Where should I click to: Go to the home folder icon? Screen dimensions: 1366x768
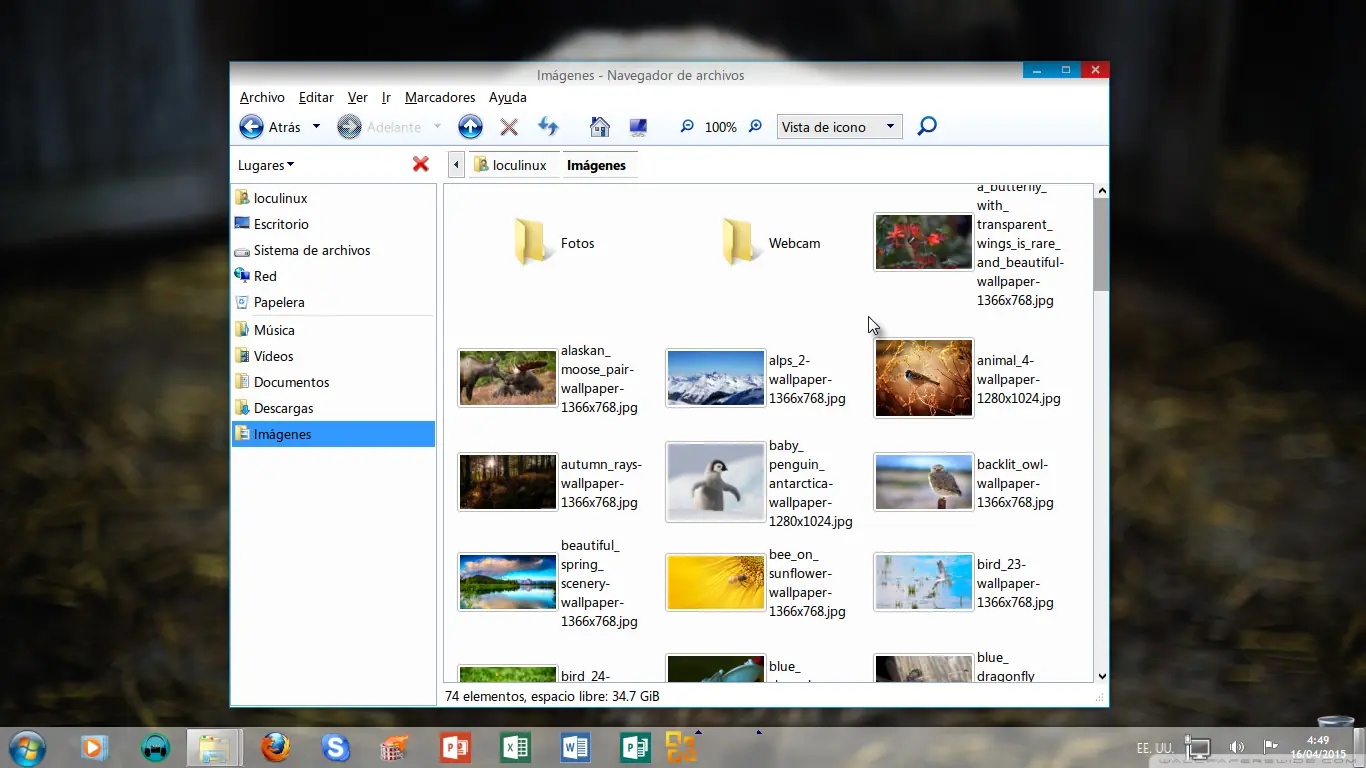(x=600, y=127)
